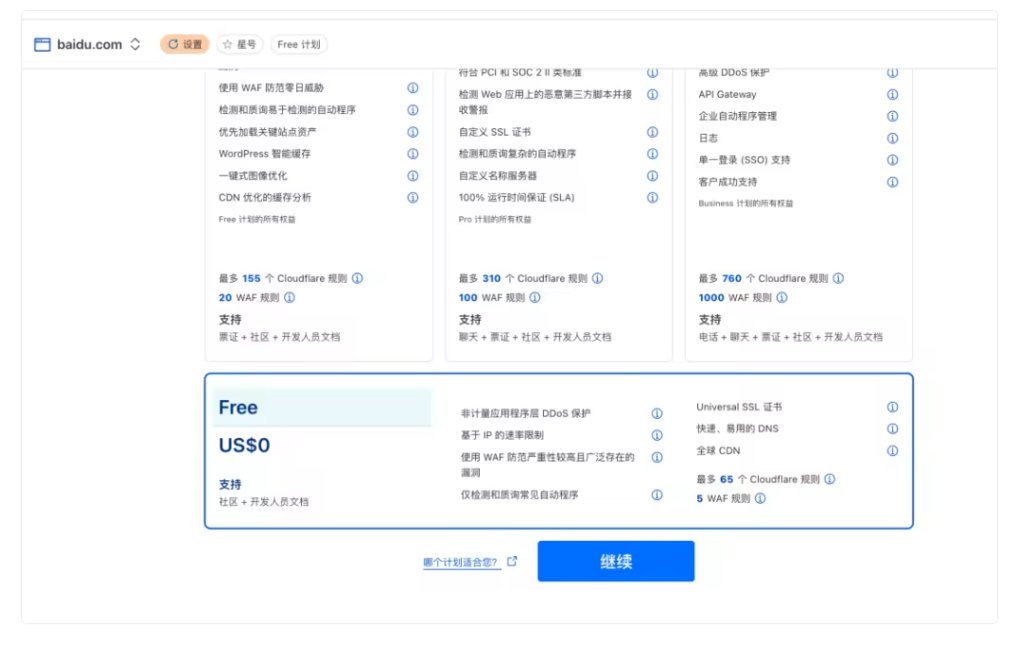Screen dimensions: 1033x652
Task: Show info for 100% 运行时间保证 (SLA)
Action: tap(652, 198)
